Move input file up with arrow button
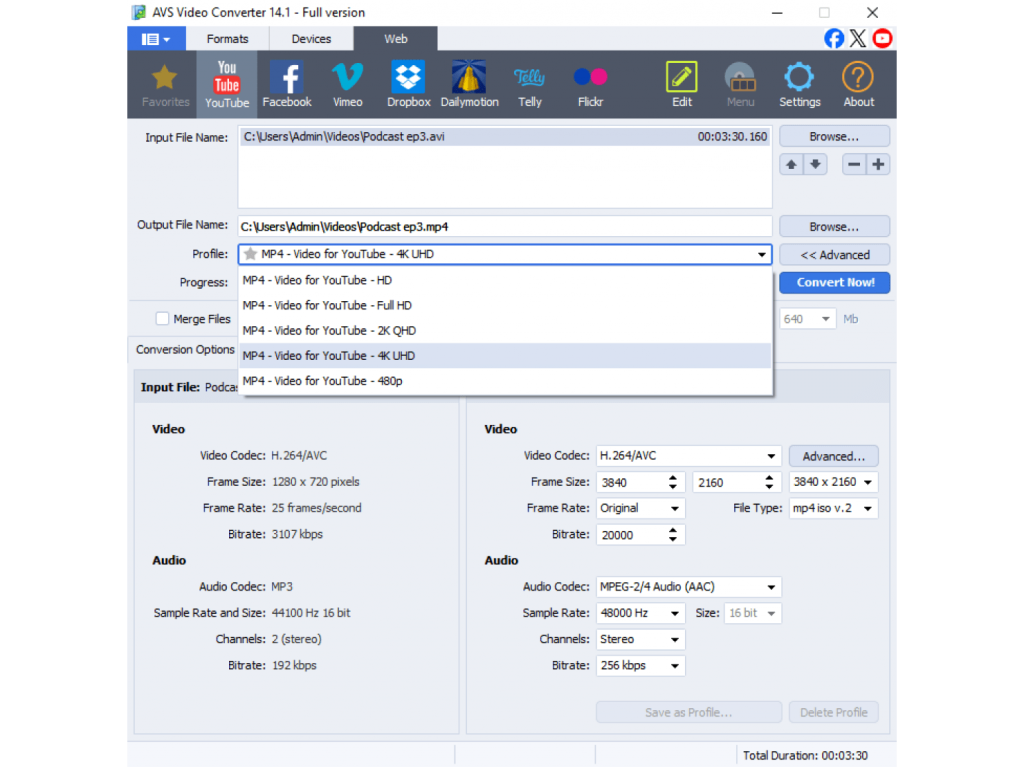 [x=792, y=165]
